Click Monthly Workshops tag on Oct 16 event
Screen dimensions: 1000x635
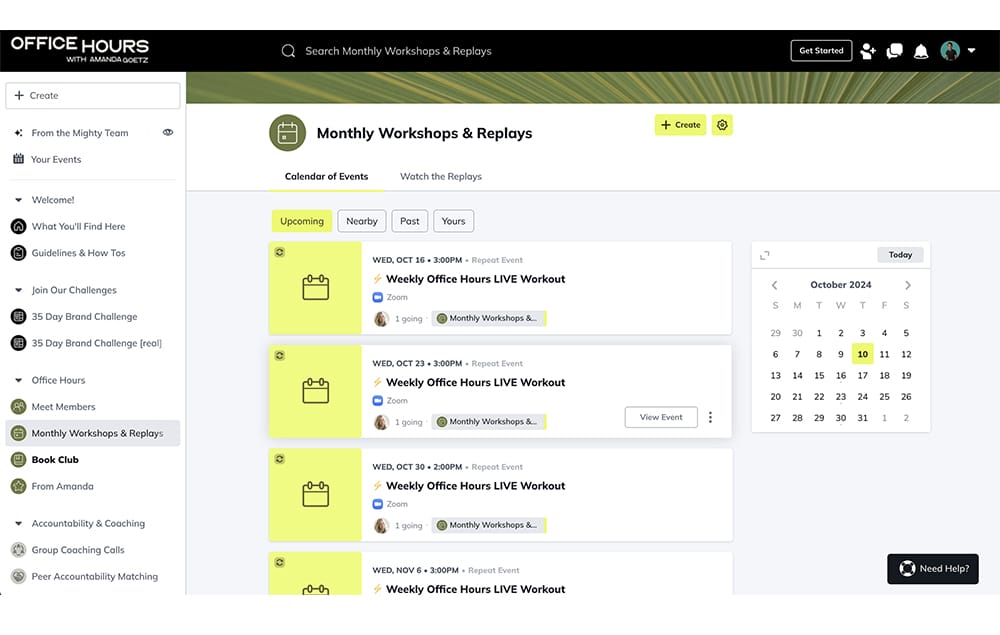click(x=489, y=318)
